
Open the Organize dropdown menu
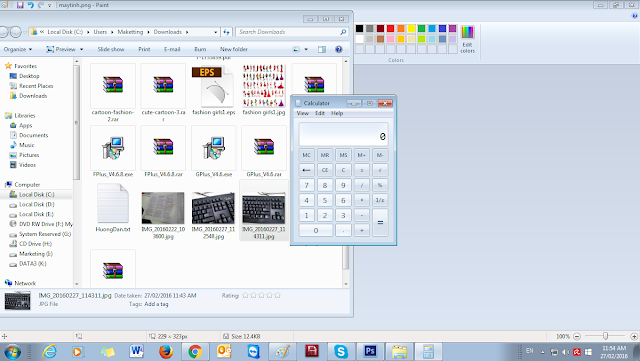(18, 49)
